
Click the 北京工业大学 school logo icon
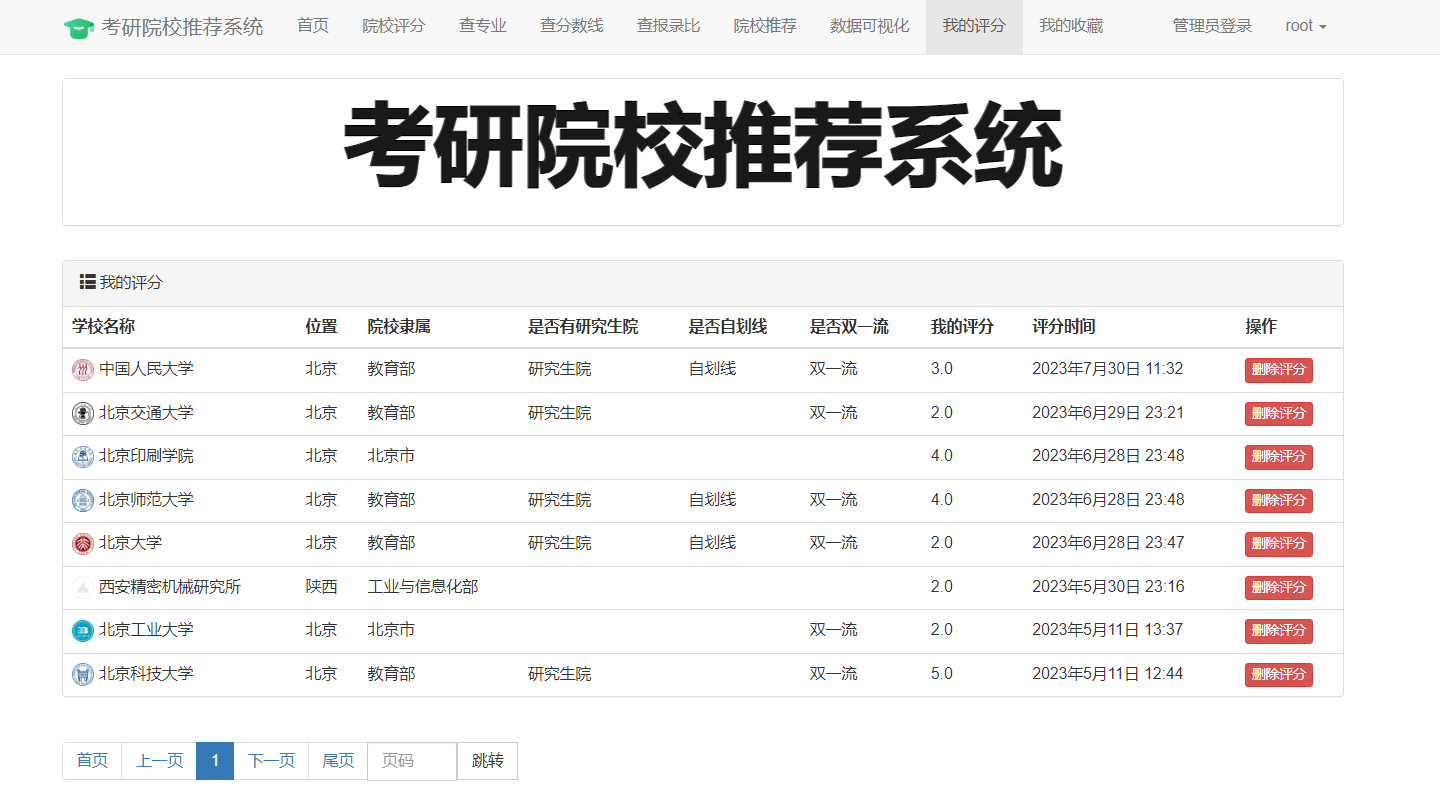83,631
